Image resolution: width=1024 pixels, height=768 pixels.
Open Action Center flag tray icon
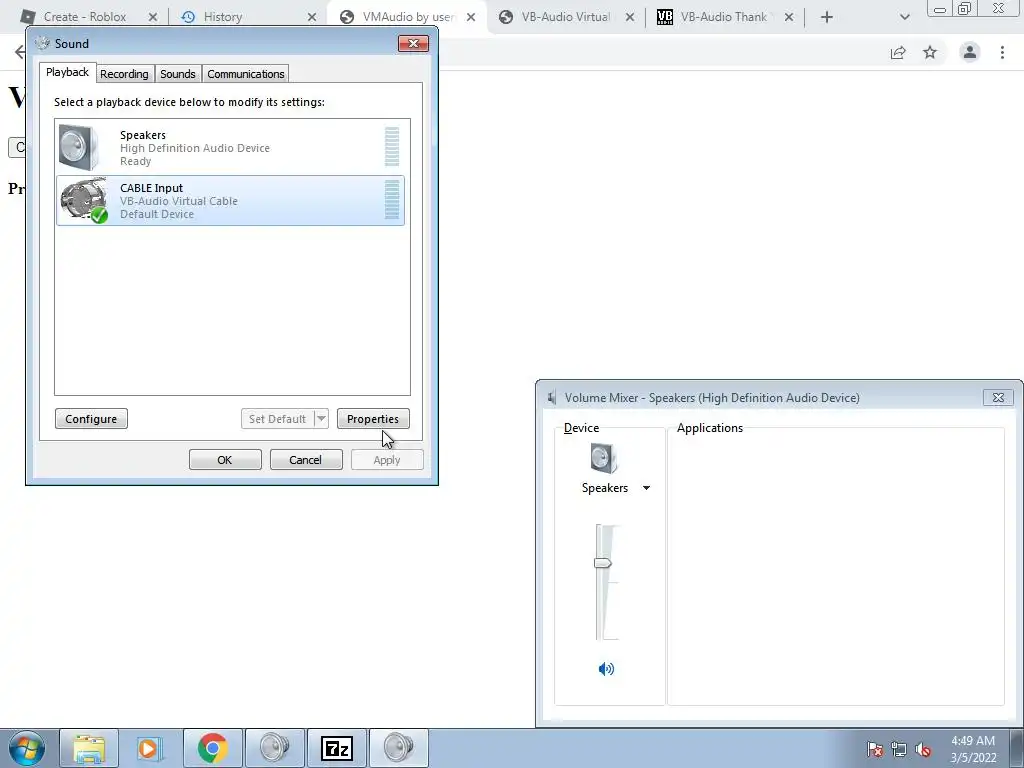[875, 749]
